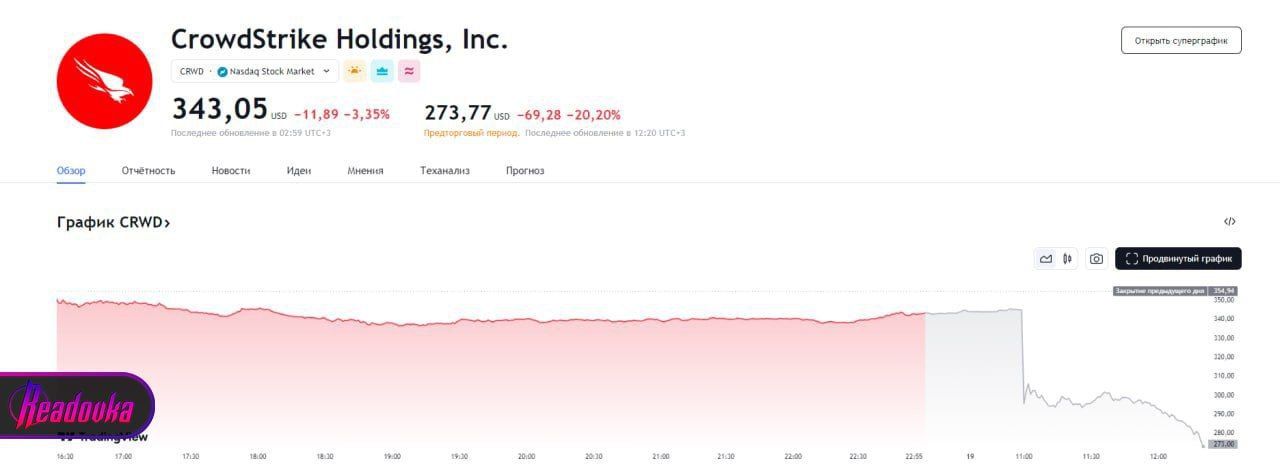Click the 11:00 marker on time axis
The image size is (1280, 474).
[x=1023, y=457]
